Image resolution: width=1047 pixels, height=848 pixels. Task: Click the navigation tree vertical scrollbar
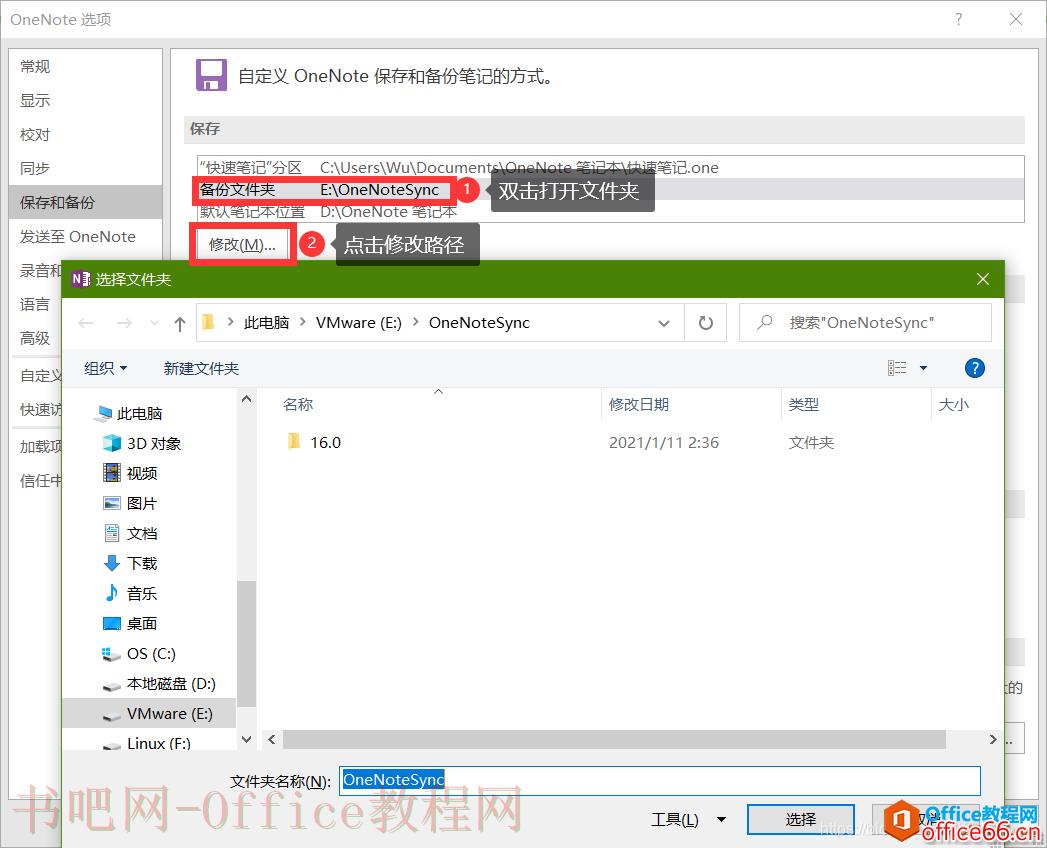point(246,644)
